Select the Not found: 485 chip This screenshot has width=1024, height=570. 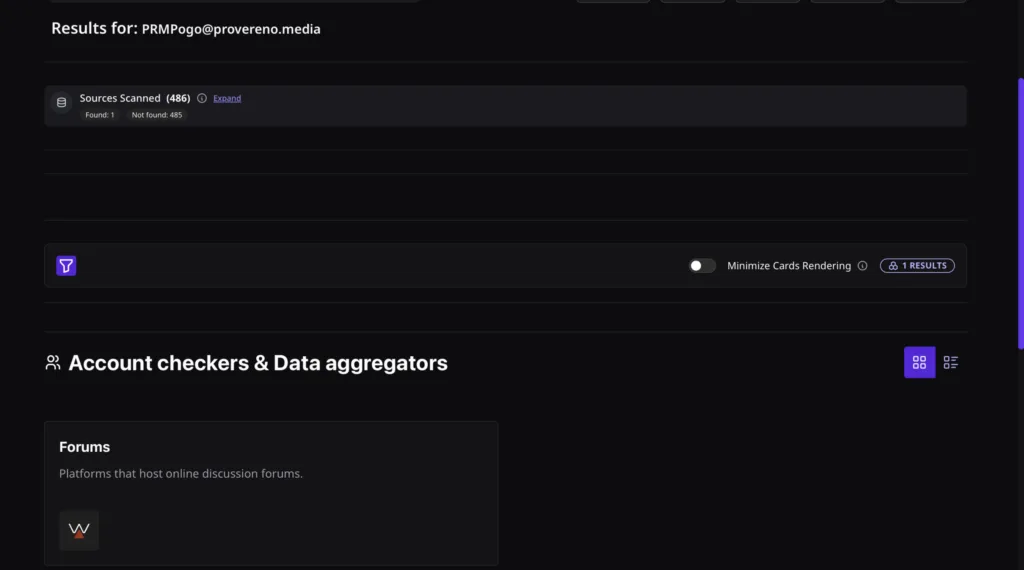157,115
